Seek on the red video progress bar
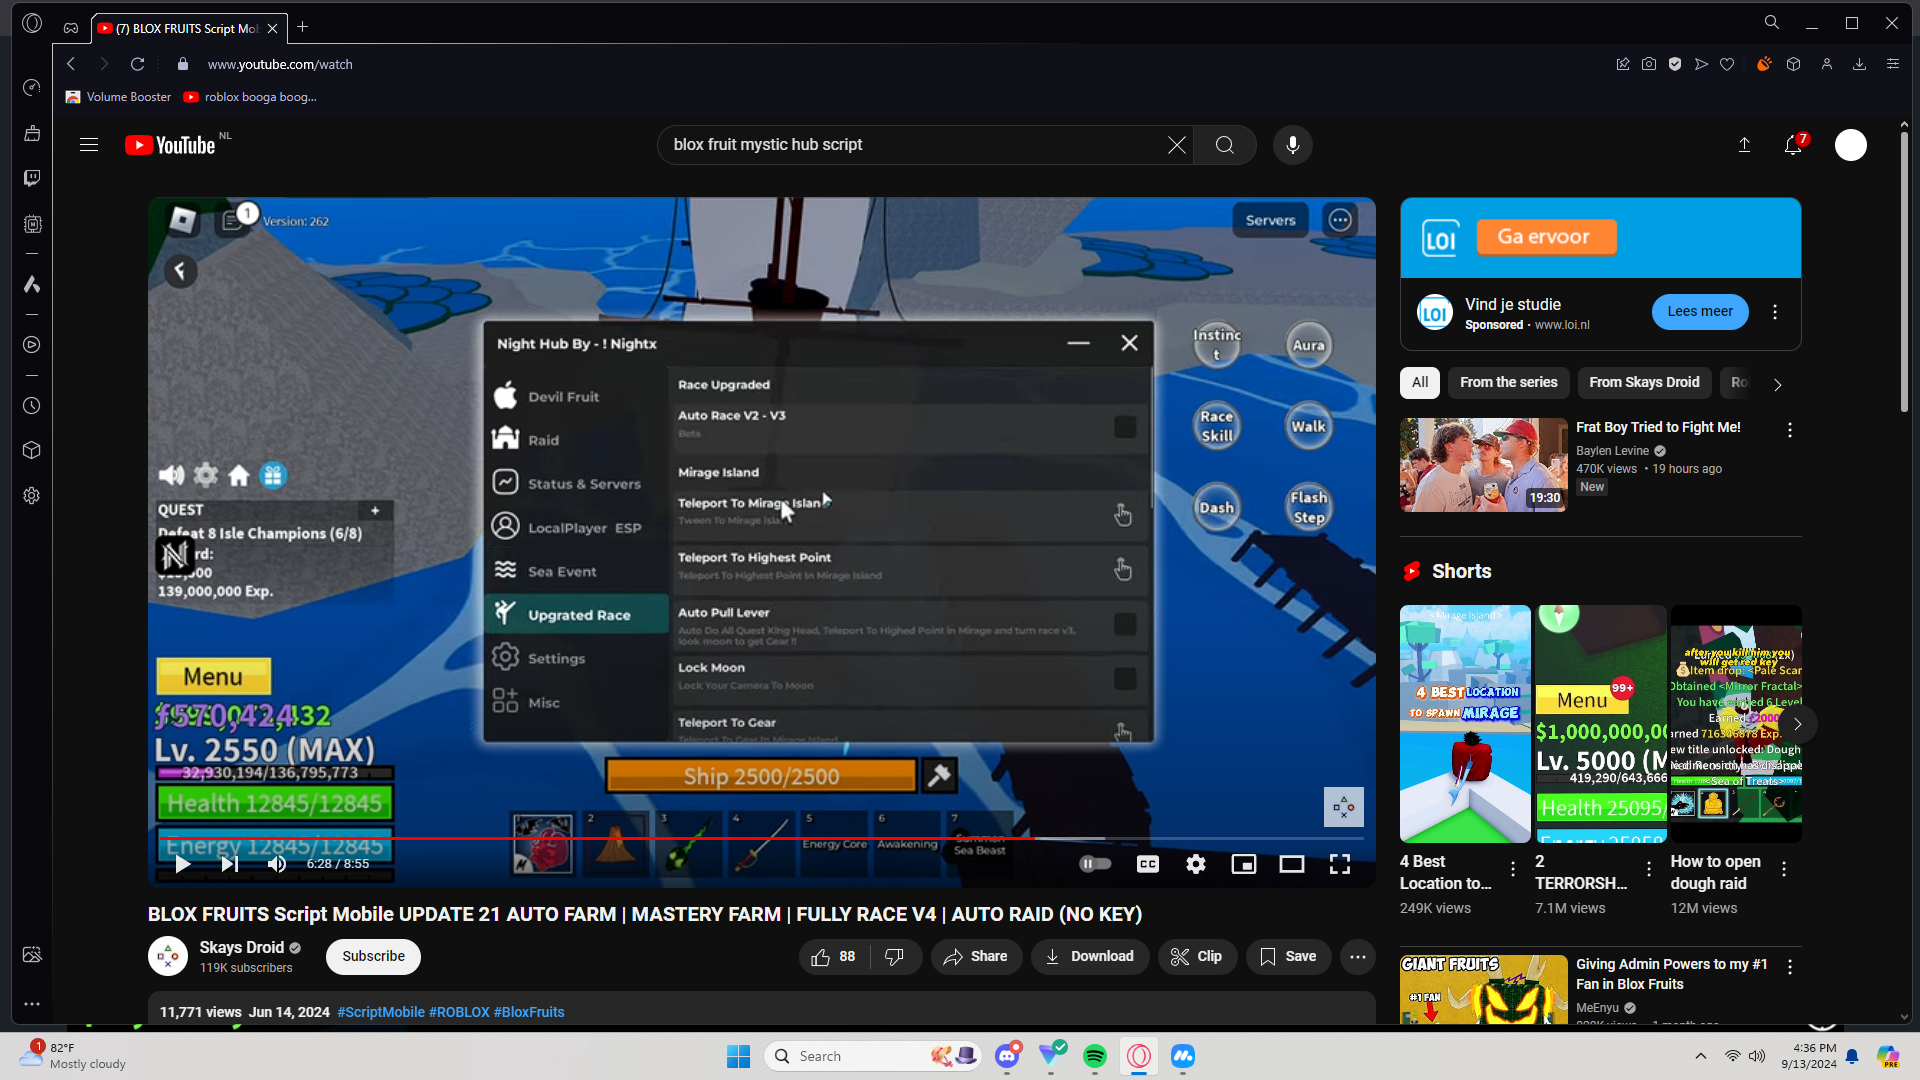This screenshot has height=1080, width=1920. click(x=762, y=838)
